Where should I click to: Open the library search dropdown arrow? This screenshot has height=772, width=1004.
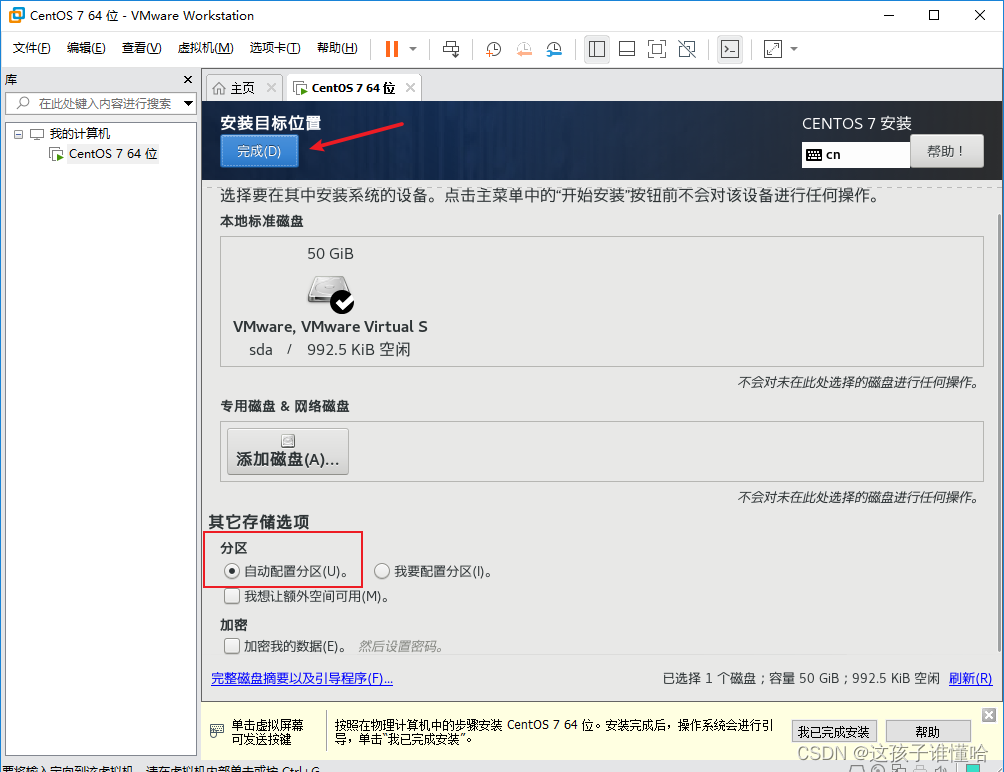(x=188, y=103)
